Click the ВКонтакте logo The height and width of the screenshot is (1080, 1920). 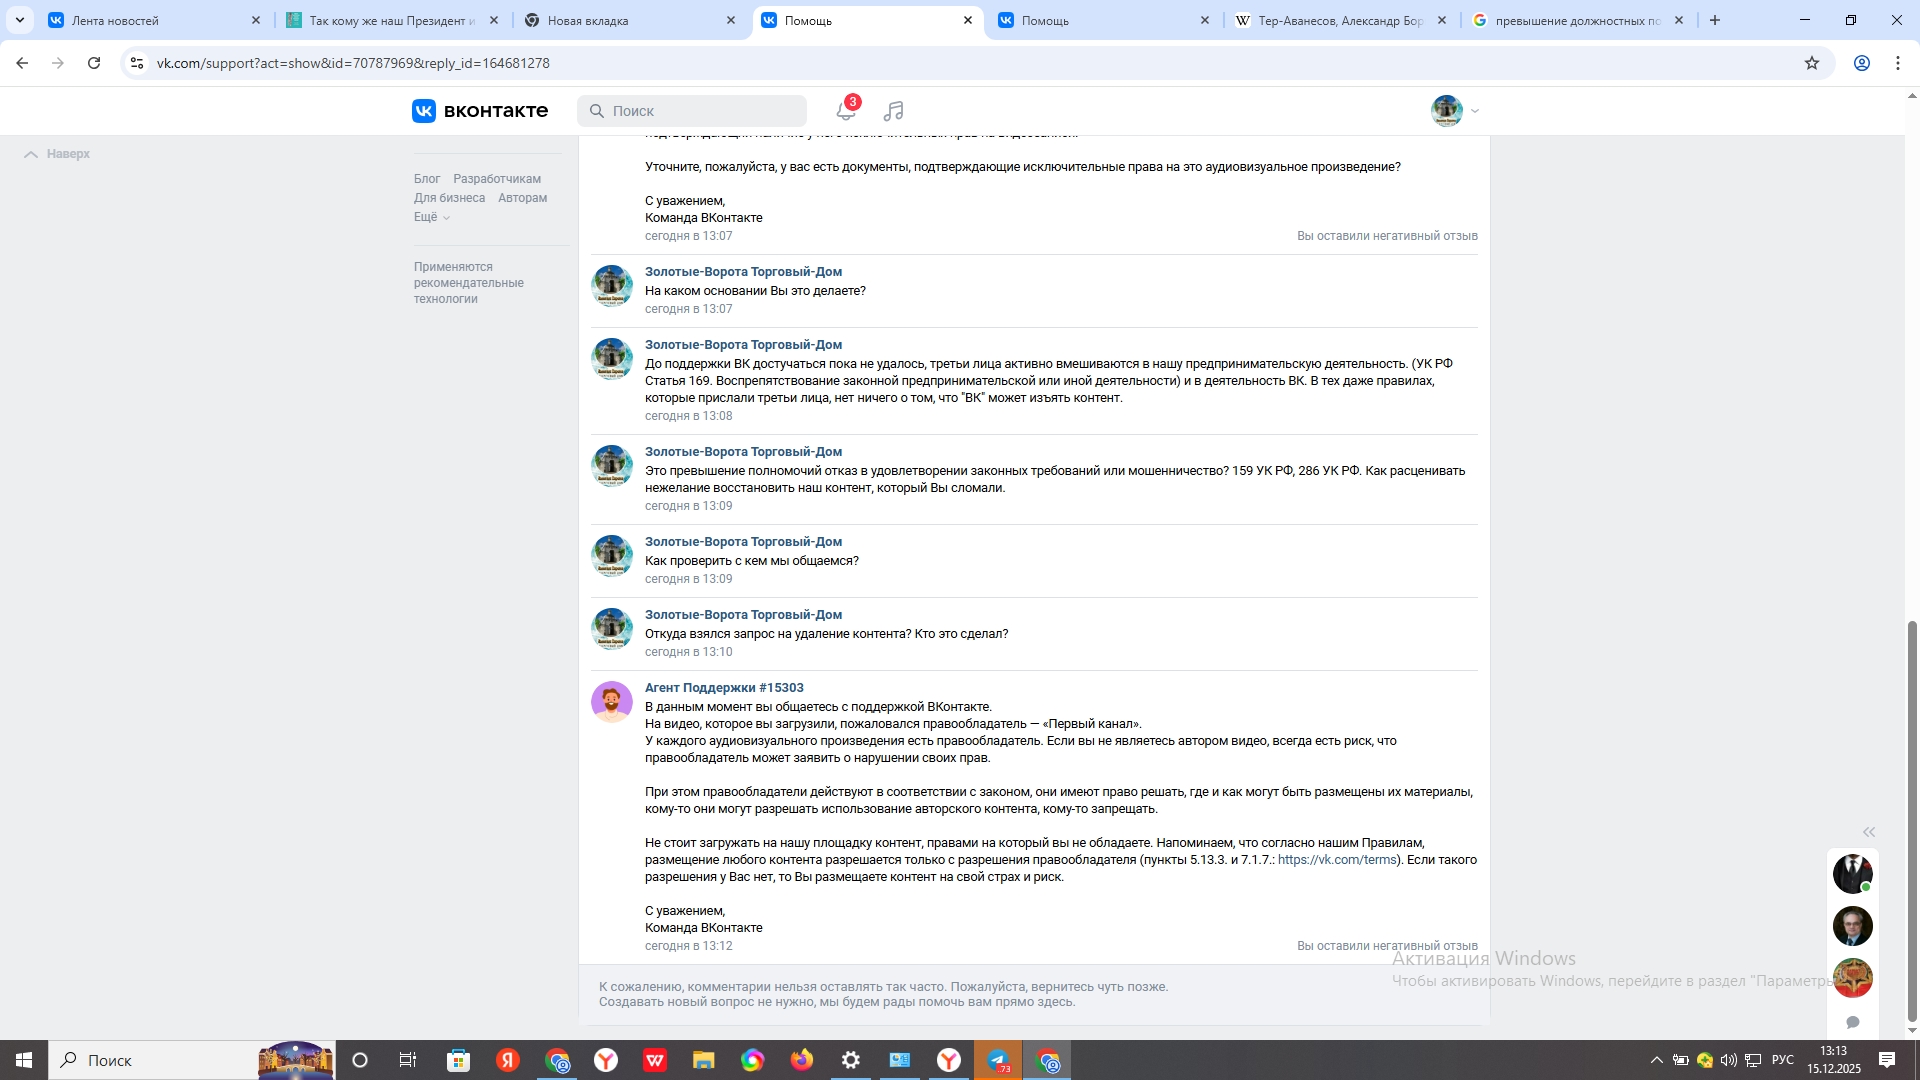coord(480,111)
